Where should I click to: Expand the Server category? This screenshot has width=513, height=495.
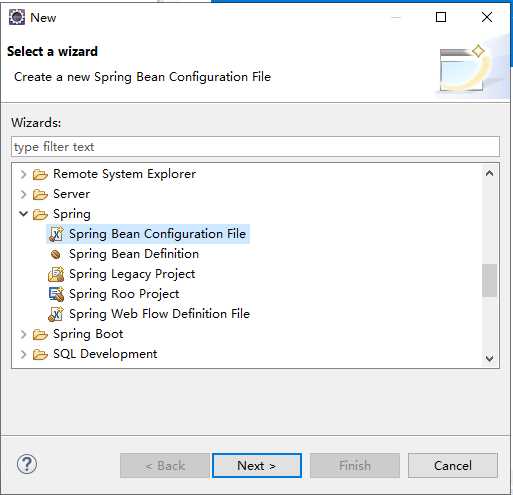[x=23, y=194]
